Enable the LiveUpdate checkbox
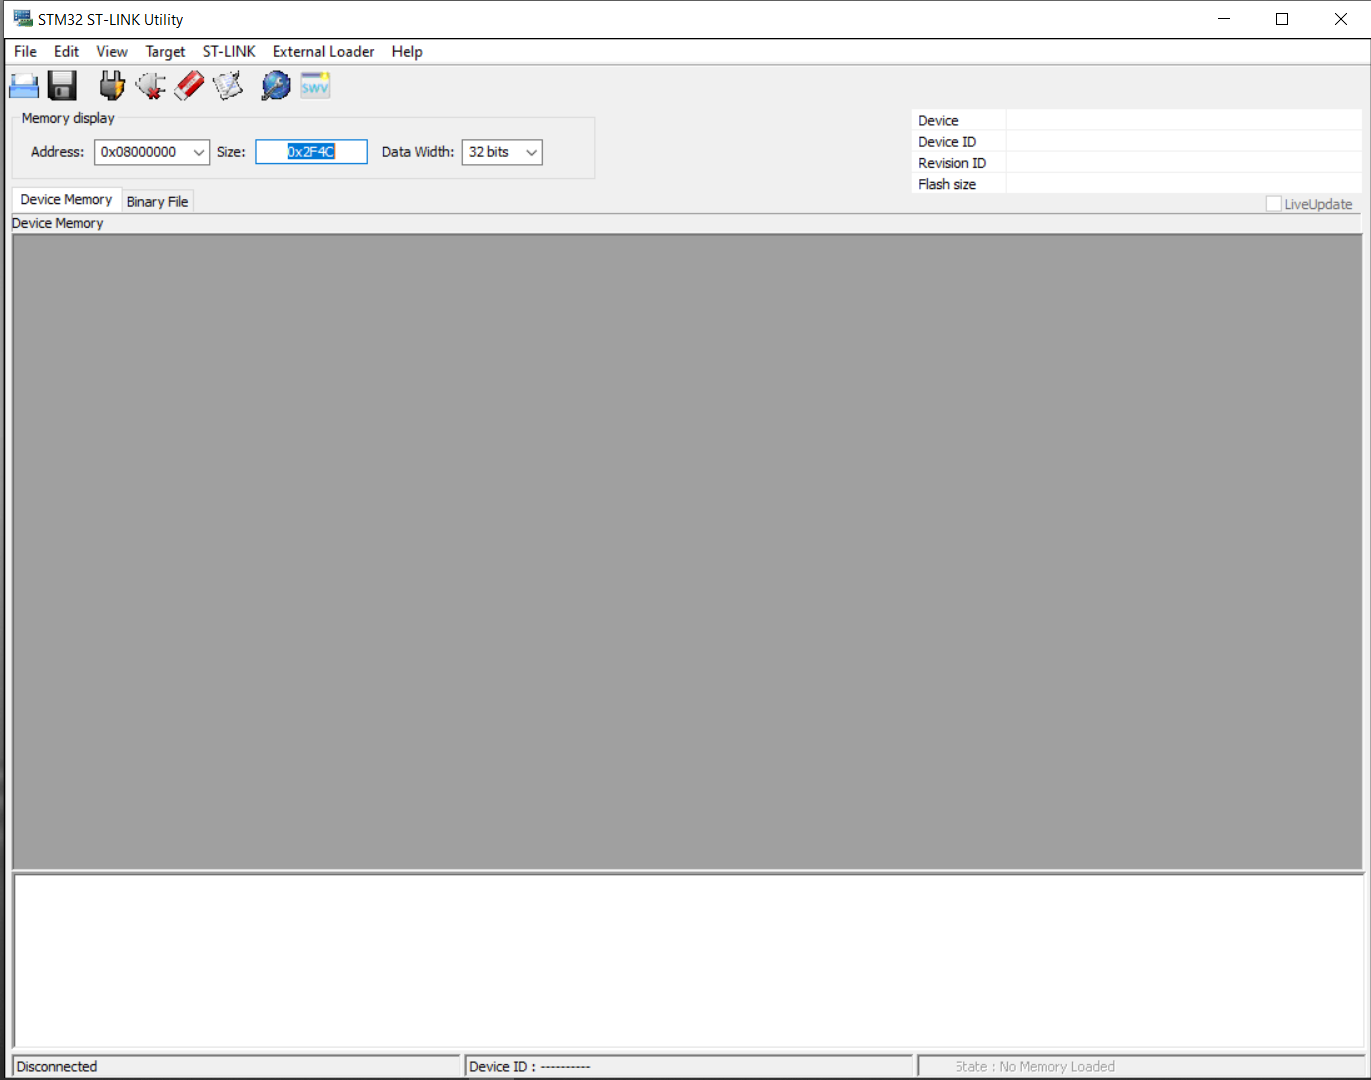The width and height of the screenshot is (1371, 1080). [x=1273, y=204]
